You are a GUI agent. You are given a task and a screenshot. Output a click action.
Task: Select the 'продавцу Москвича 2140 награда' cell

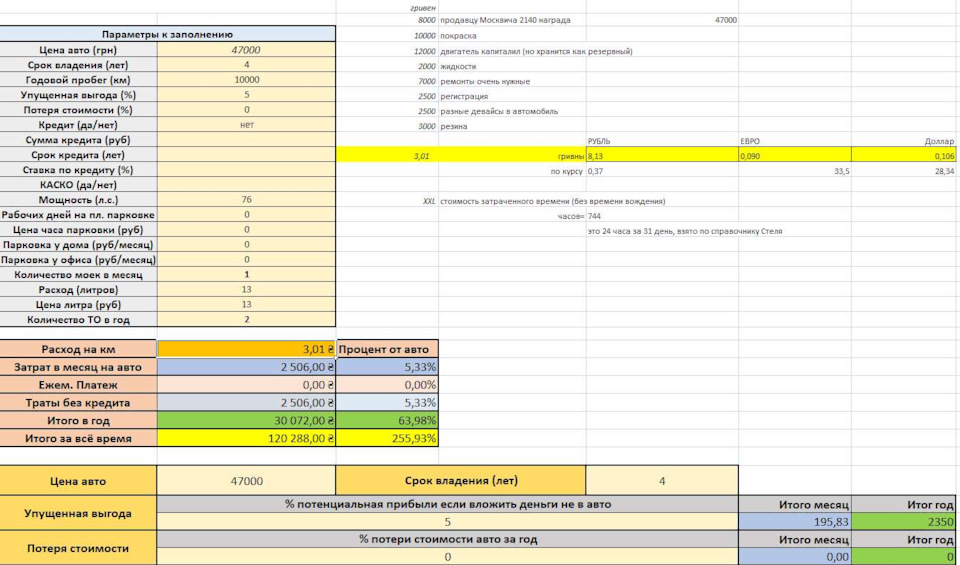(x=512, y=20)
